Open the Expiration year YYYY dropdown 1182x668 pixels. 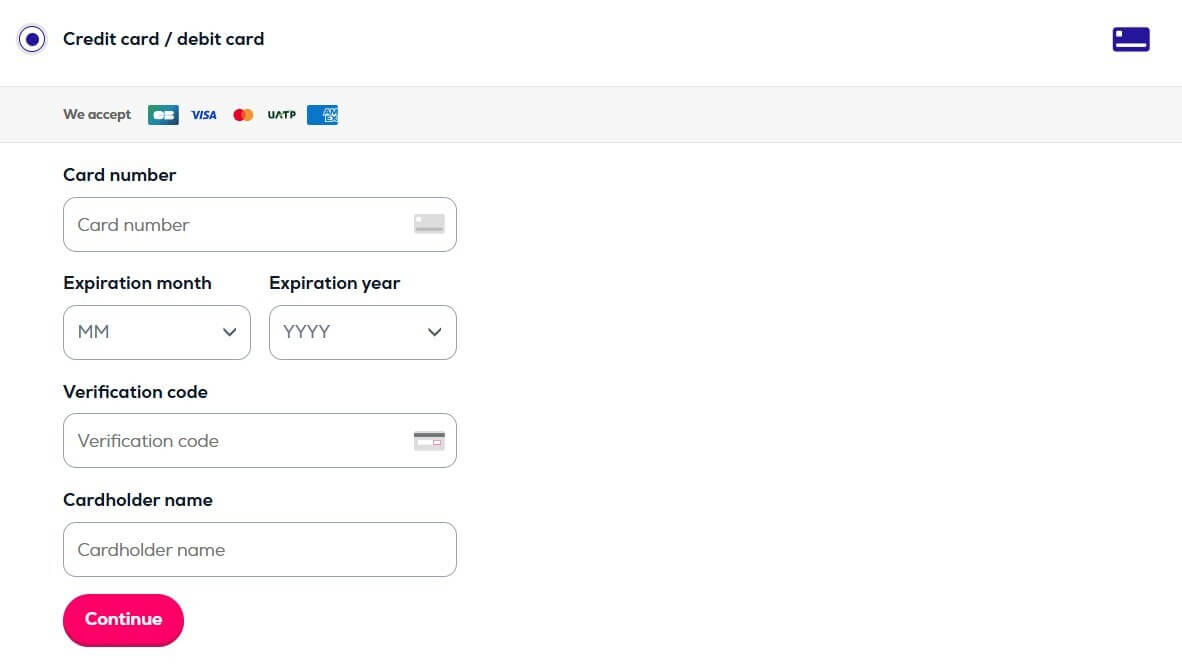point(363,332)
